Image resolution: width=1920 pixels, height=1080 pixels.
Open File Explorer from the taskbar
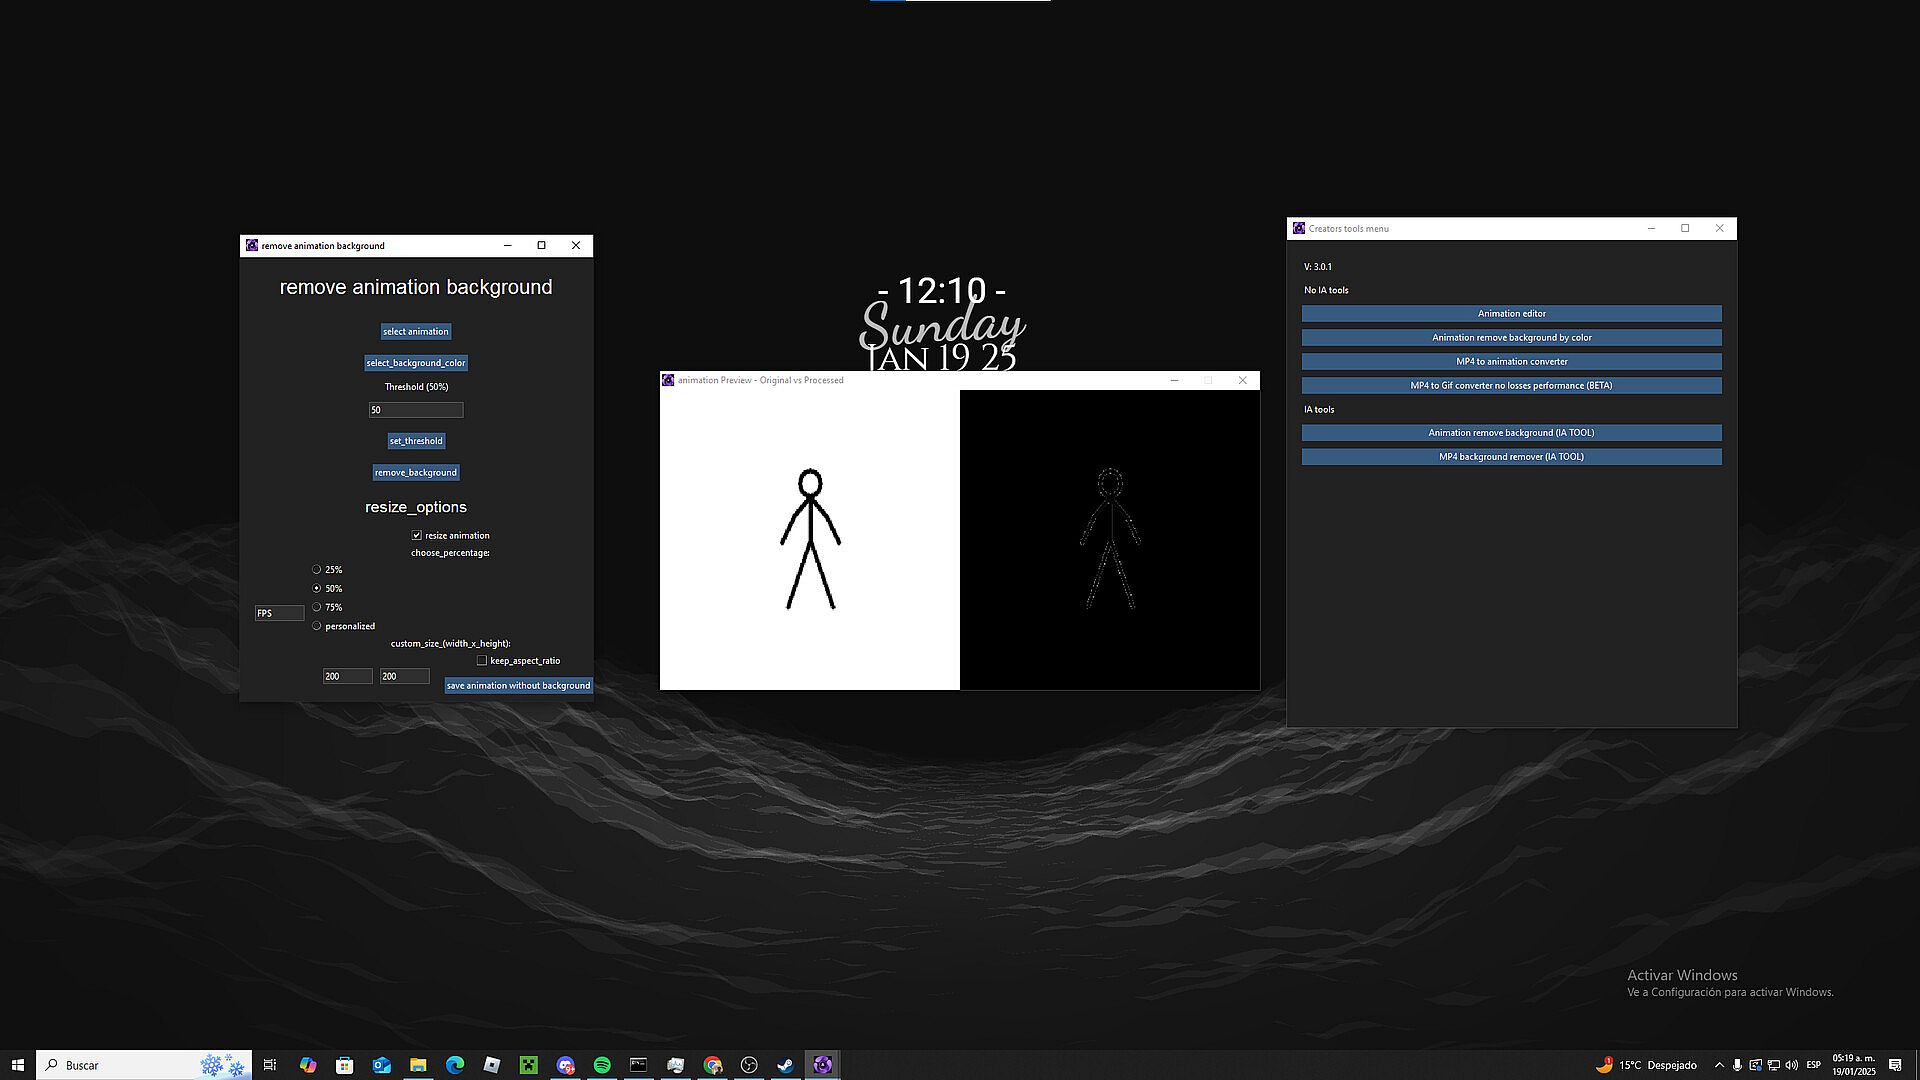tap(418, 1065)
